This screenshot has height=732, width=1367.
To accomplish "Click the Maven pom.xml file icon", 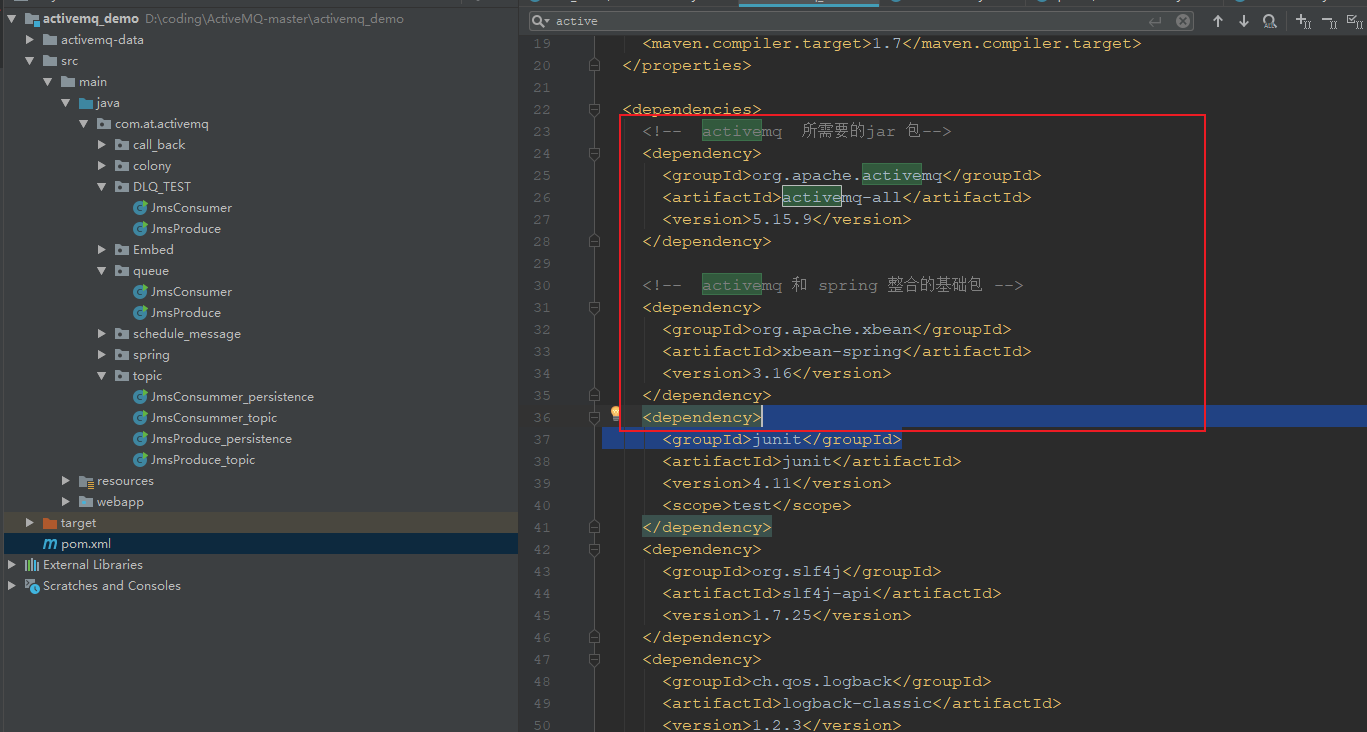I will 50,544.
